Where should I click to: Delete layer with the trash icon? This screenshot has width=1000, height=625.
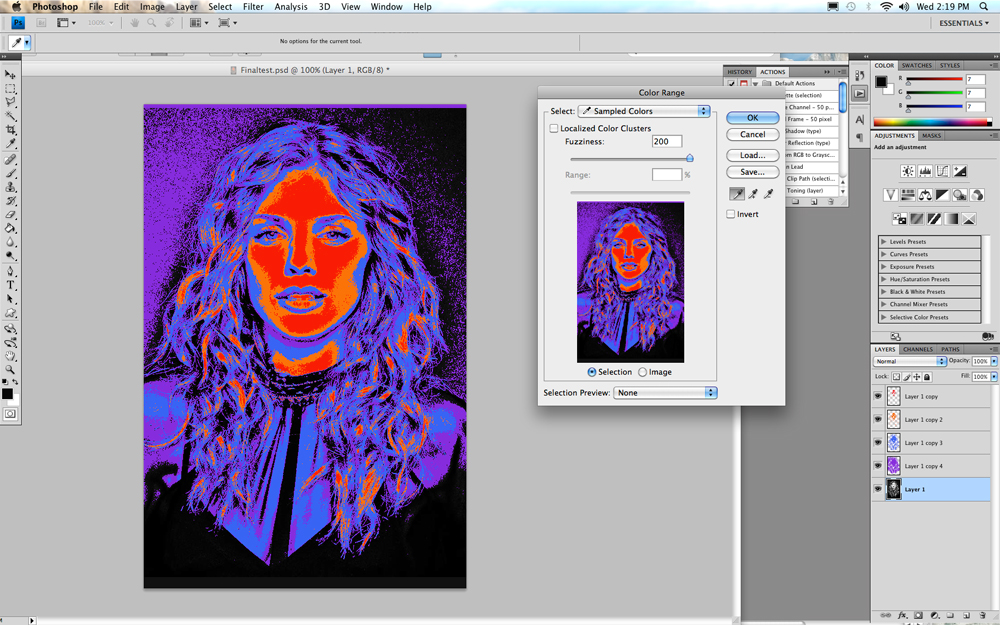982,615
